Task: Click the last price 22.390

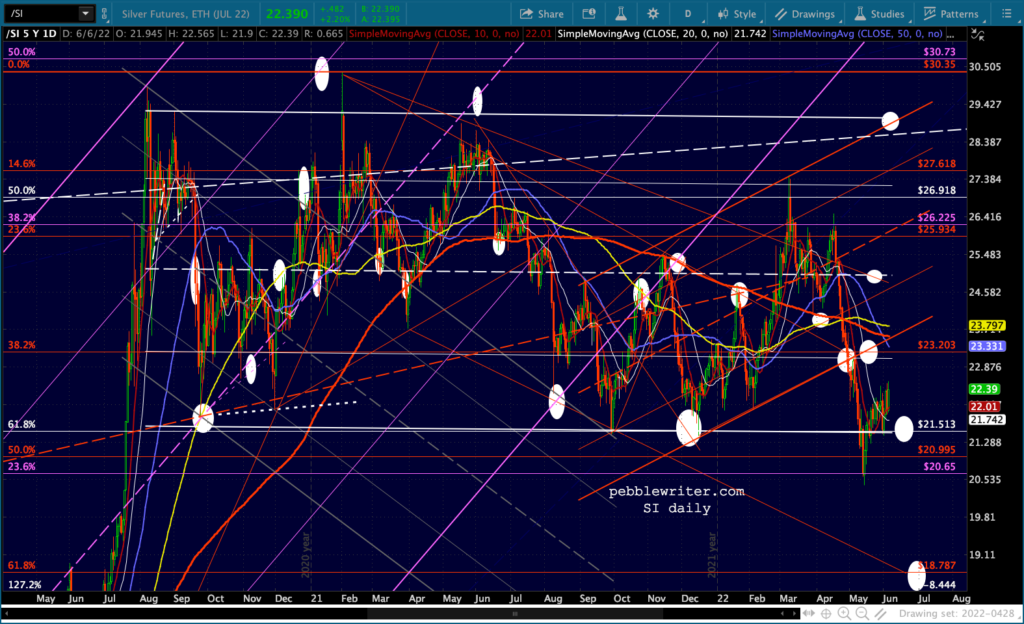Action: coord(286,14)
